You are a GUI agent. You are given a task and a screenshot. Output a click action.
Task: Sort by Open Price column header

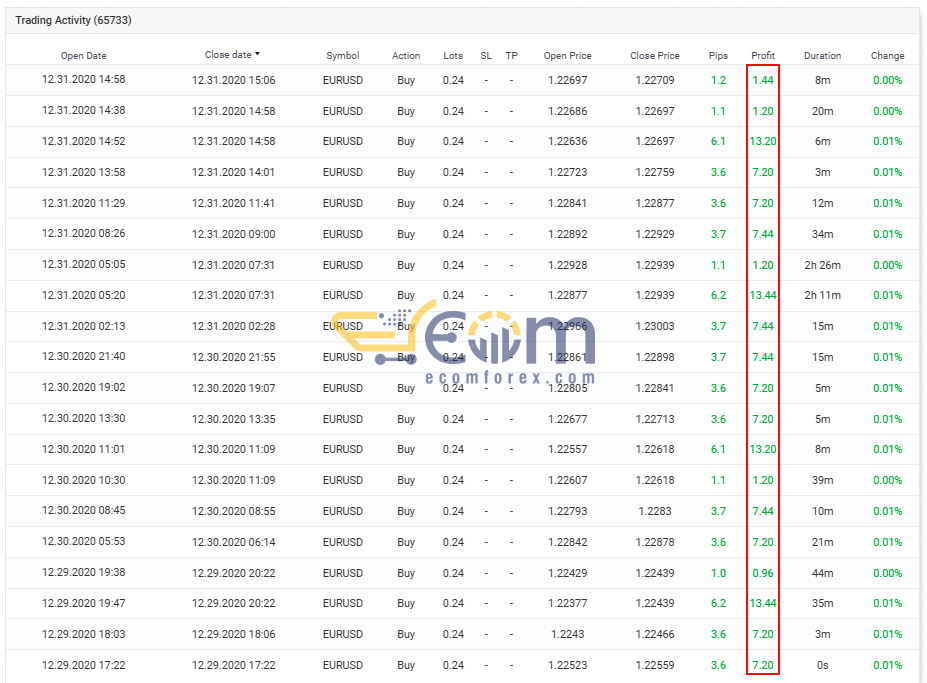pos(568,56)
